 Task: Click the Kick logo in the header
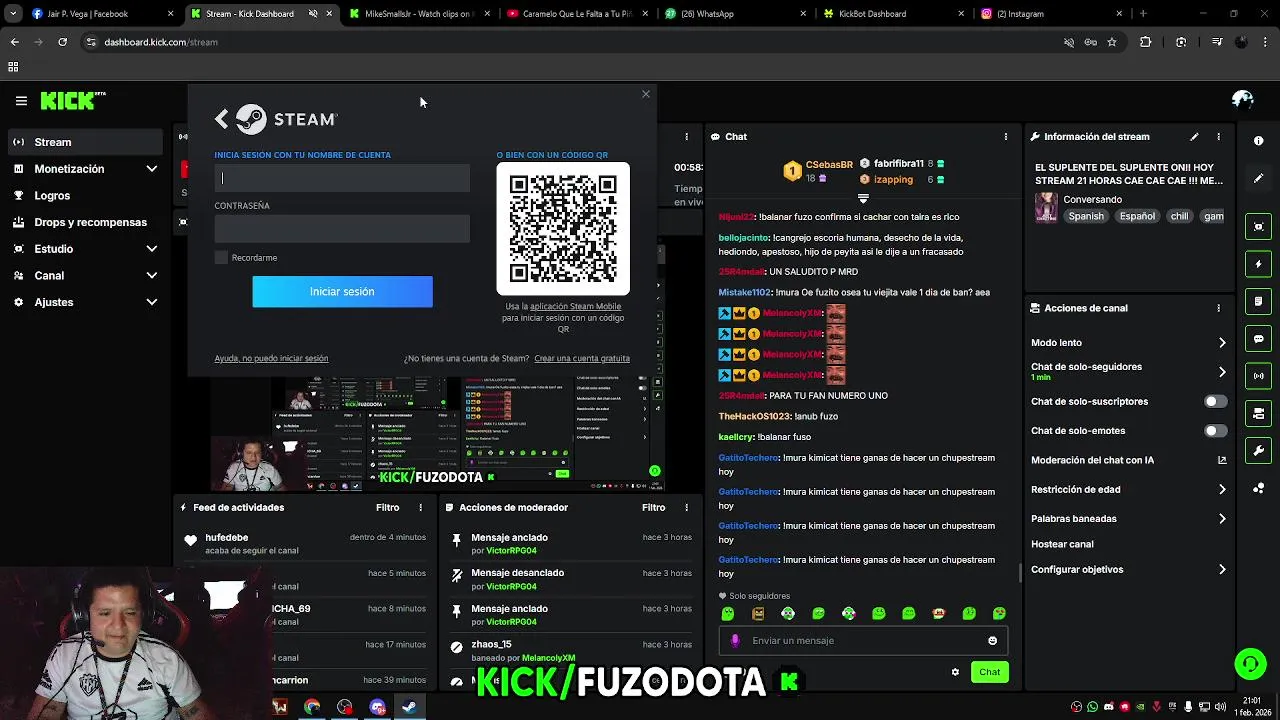click(73, 100)
